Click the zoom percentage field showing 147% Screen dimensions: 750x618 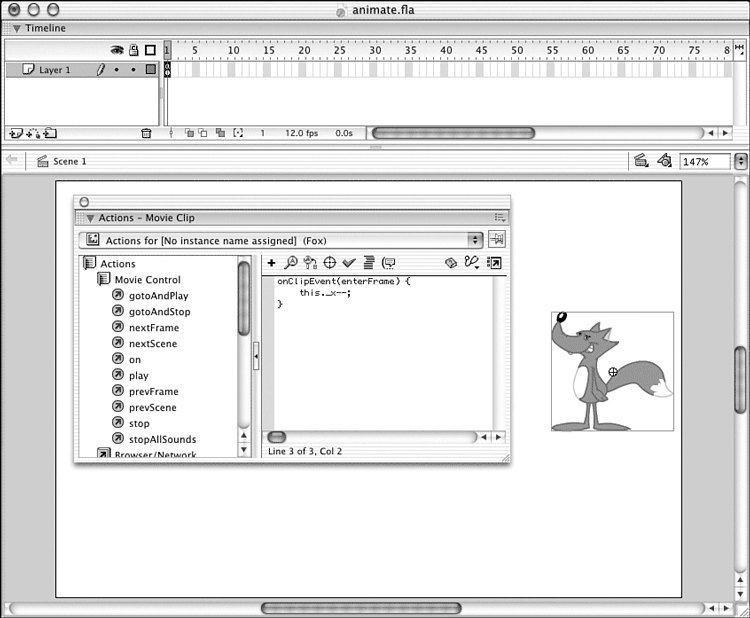(705, 162)
